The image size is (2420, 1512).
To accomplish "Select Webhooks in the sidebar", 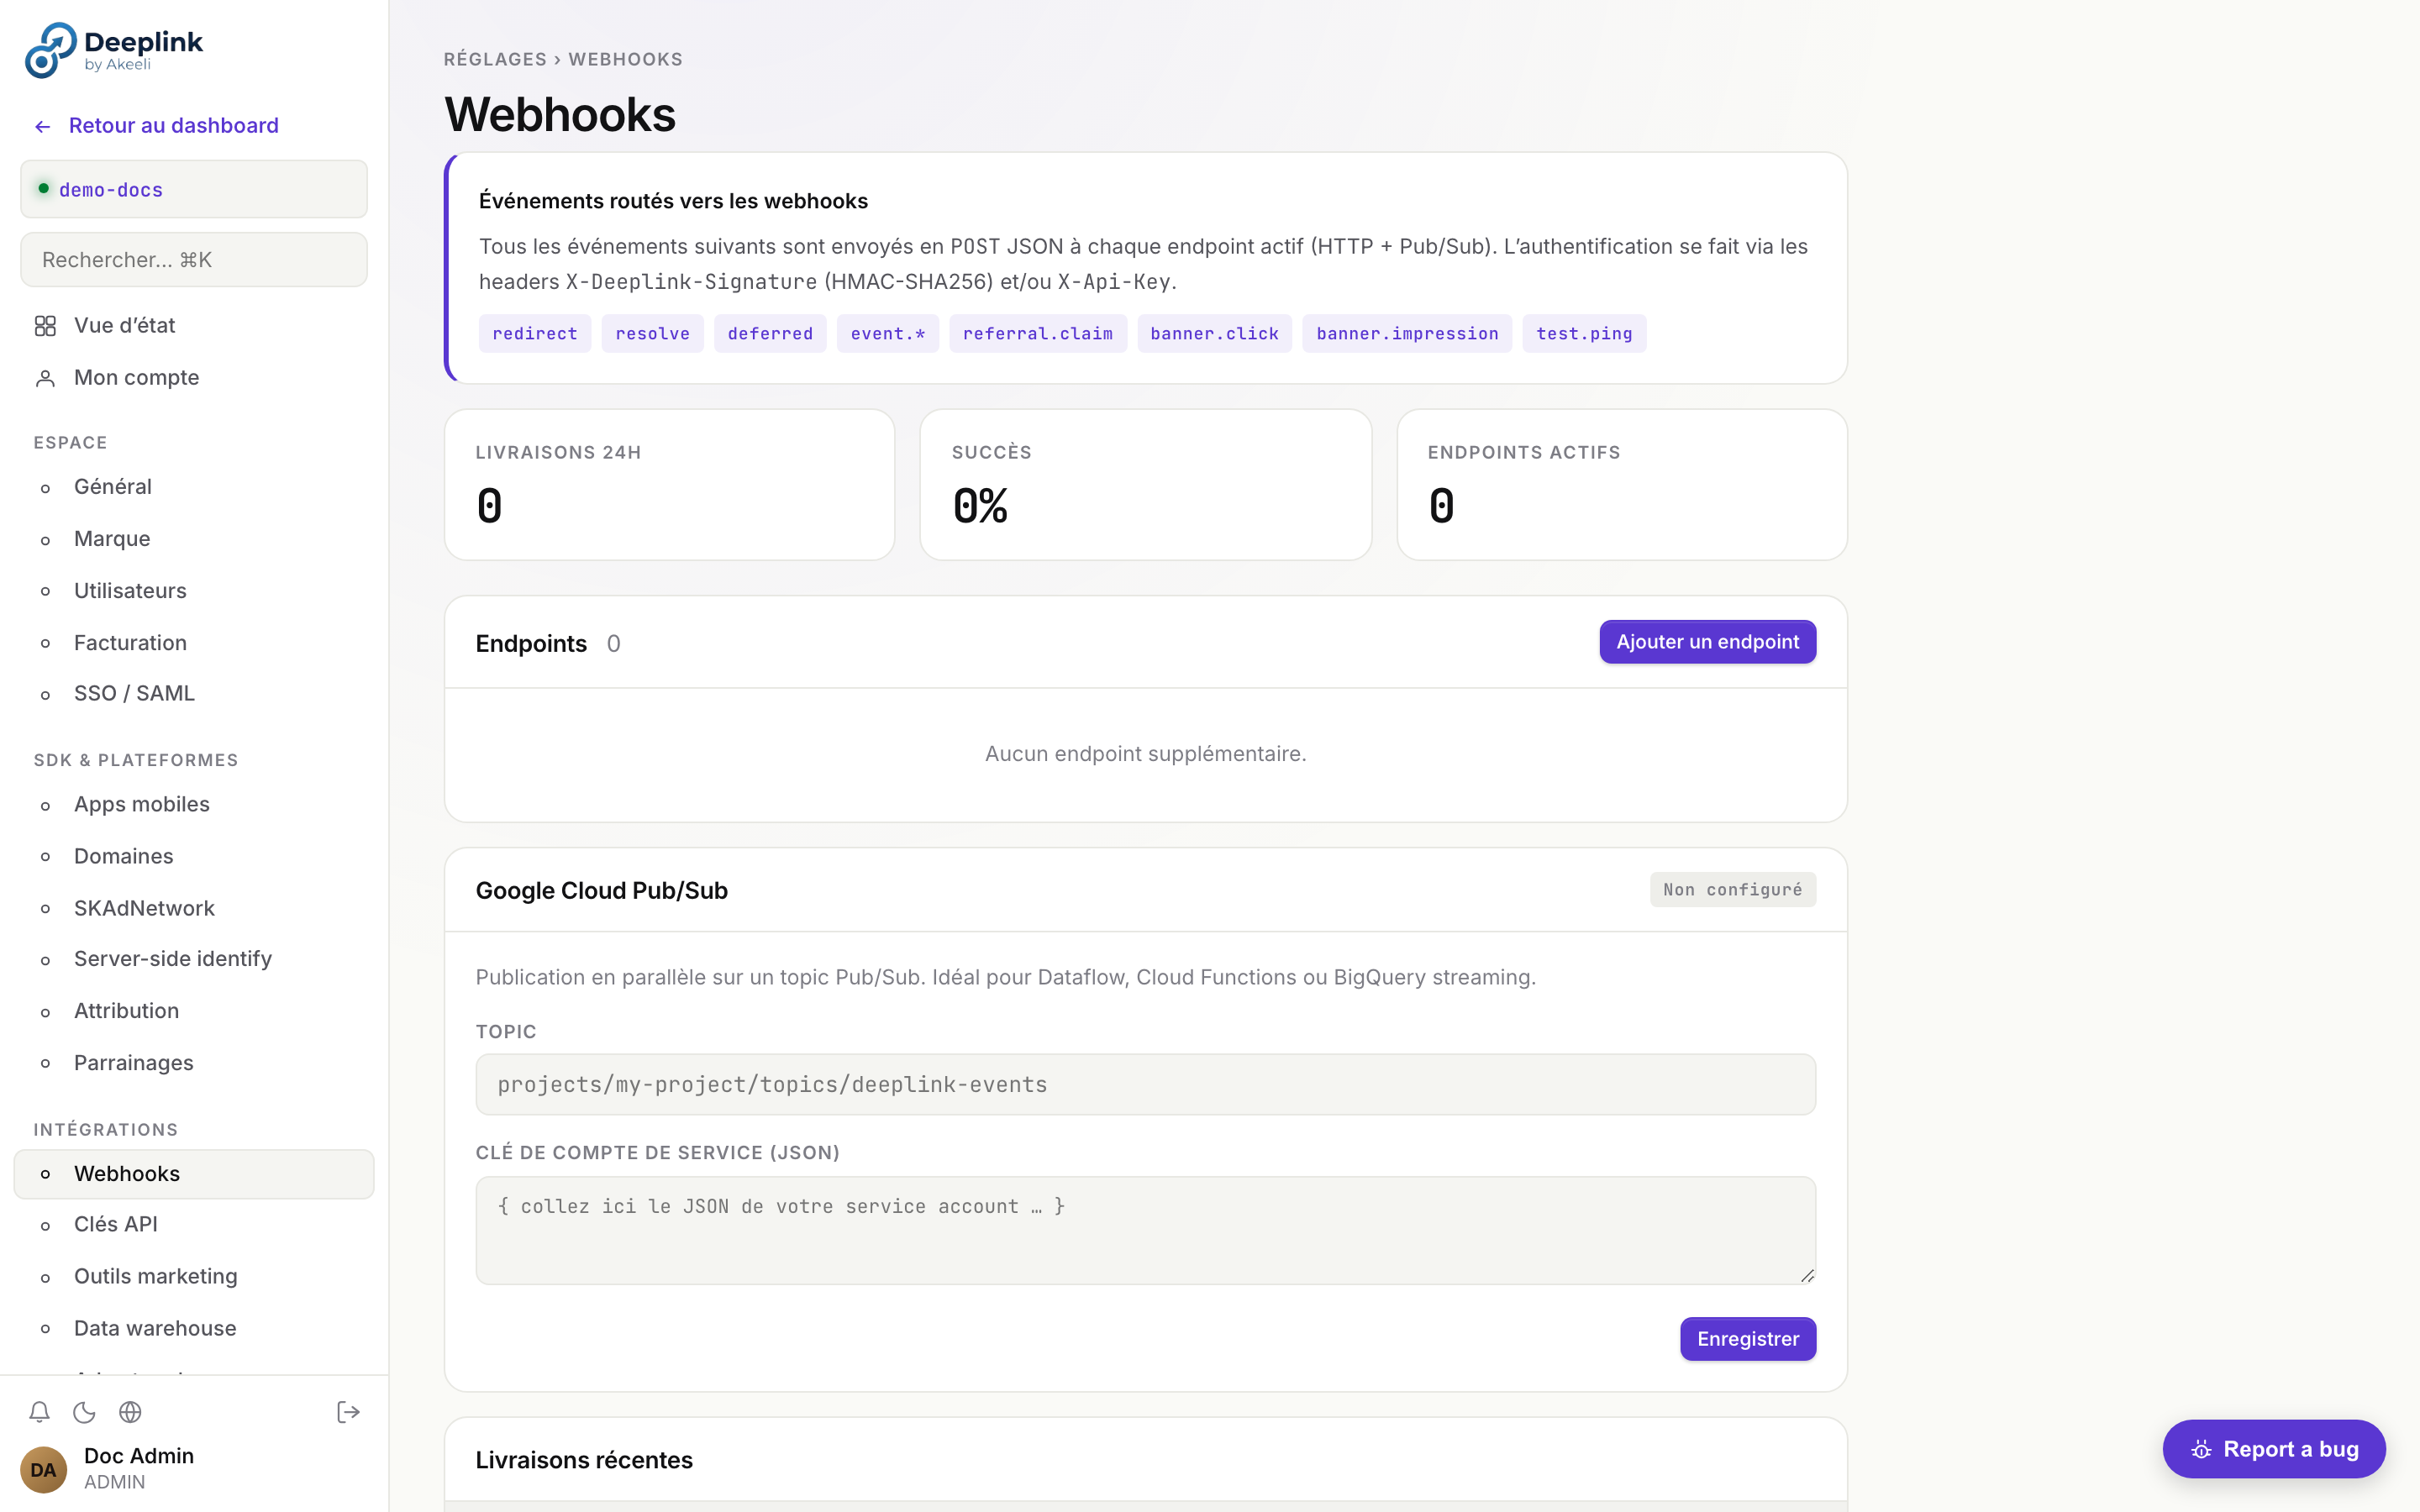I will 194,1174.
